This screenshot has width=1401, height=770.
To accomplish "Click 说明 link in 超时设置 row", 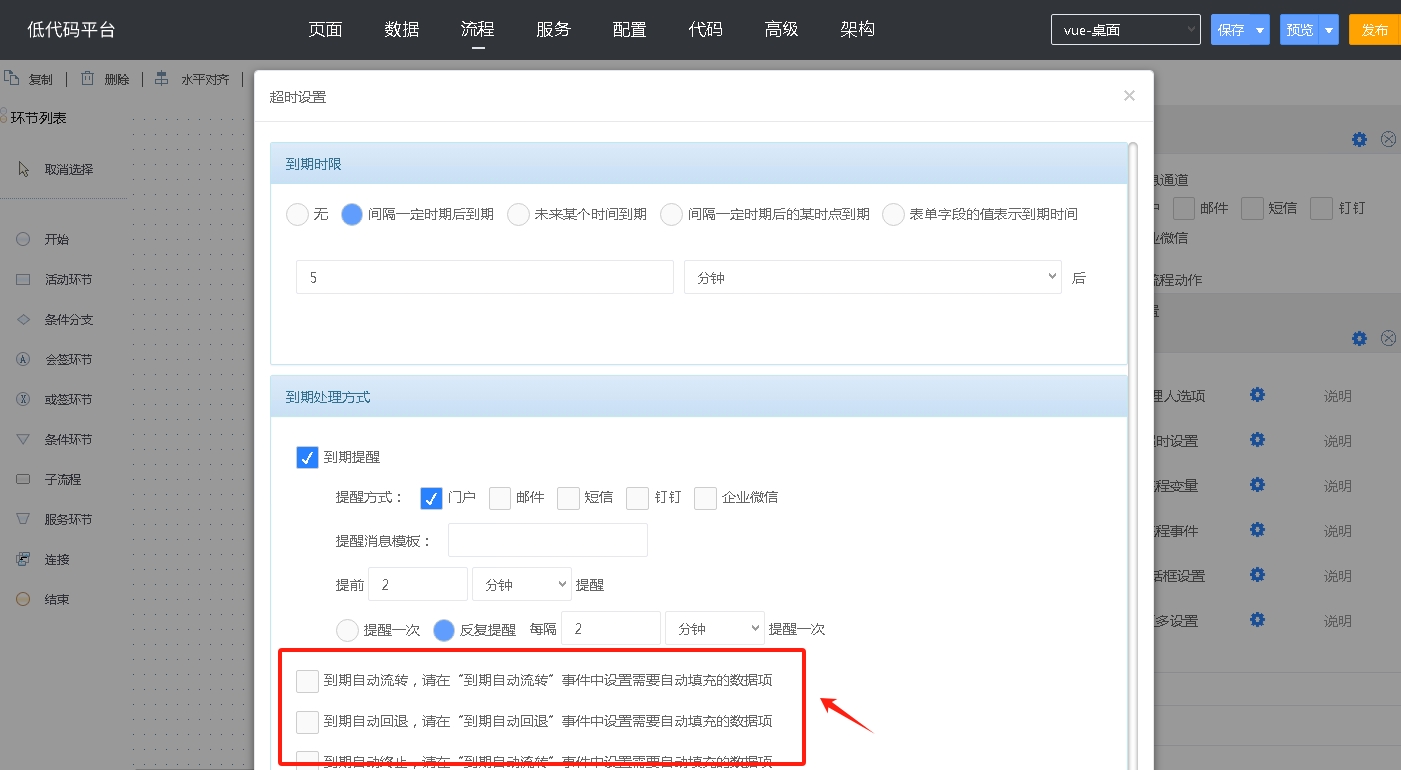I will tap(1338, 441).
